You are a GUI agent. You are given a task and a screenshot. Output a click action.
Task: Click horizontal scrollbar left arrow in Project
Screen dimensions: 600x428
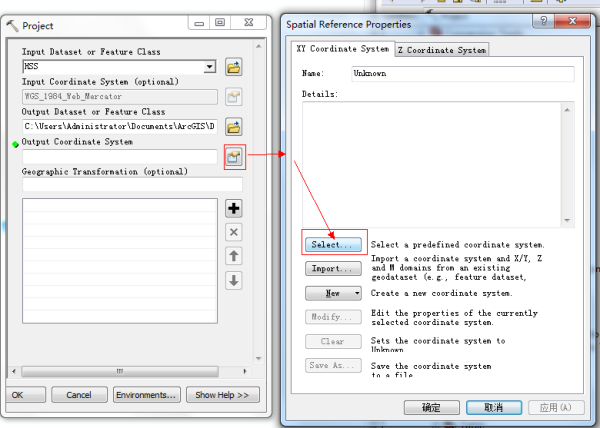click(14, 371)
